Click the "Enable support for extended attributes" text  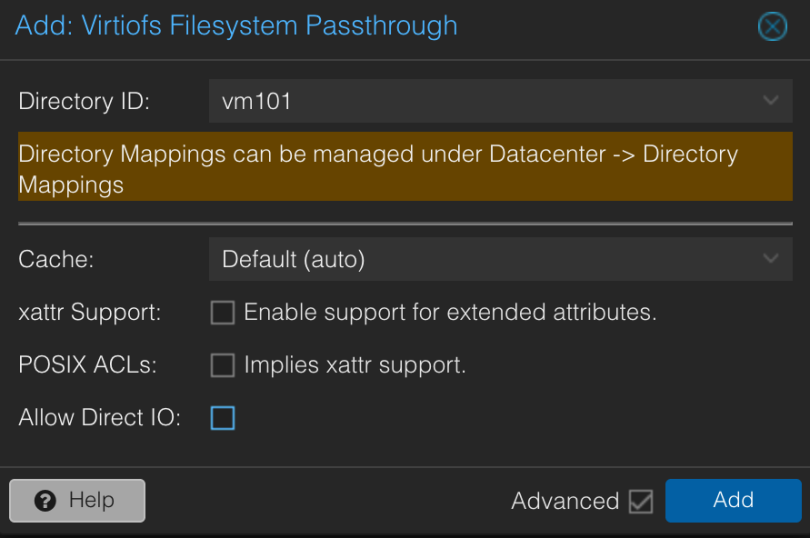(x=450, y=313)
